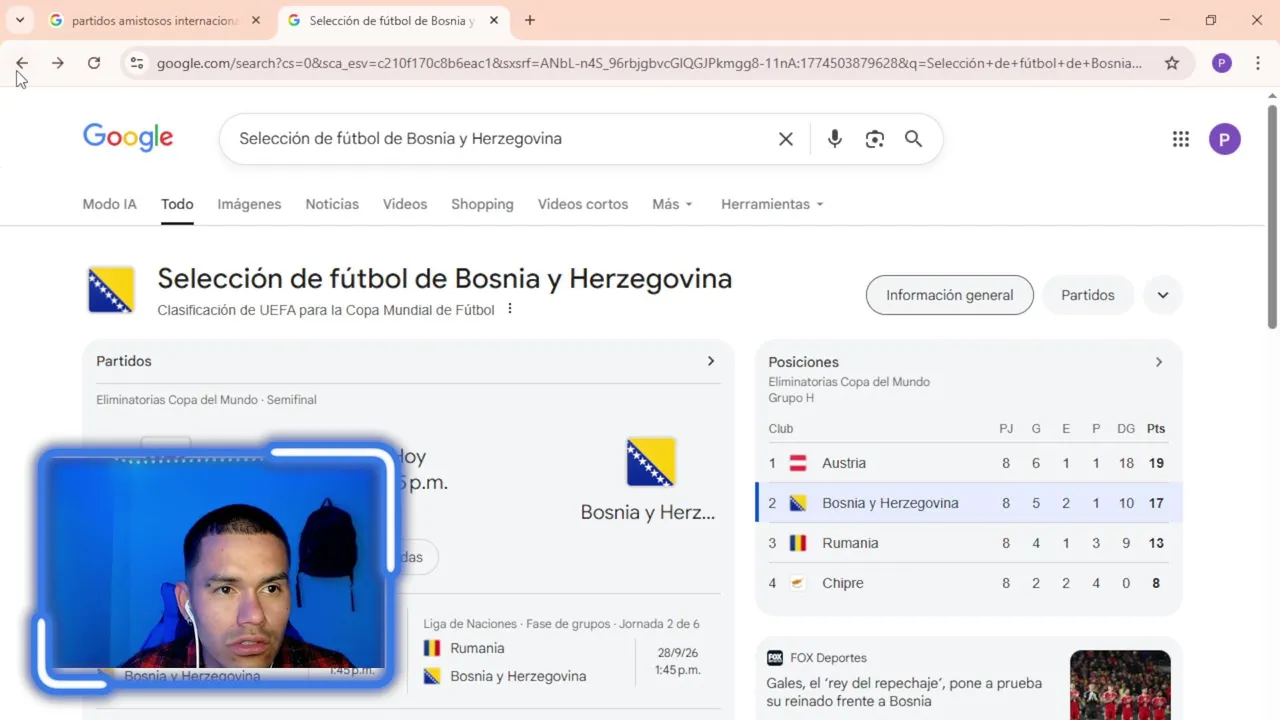
Task: Click the URL in the address bar
Action: [x=649, y=63]
